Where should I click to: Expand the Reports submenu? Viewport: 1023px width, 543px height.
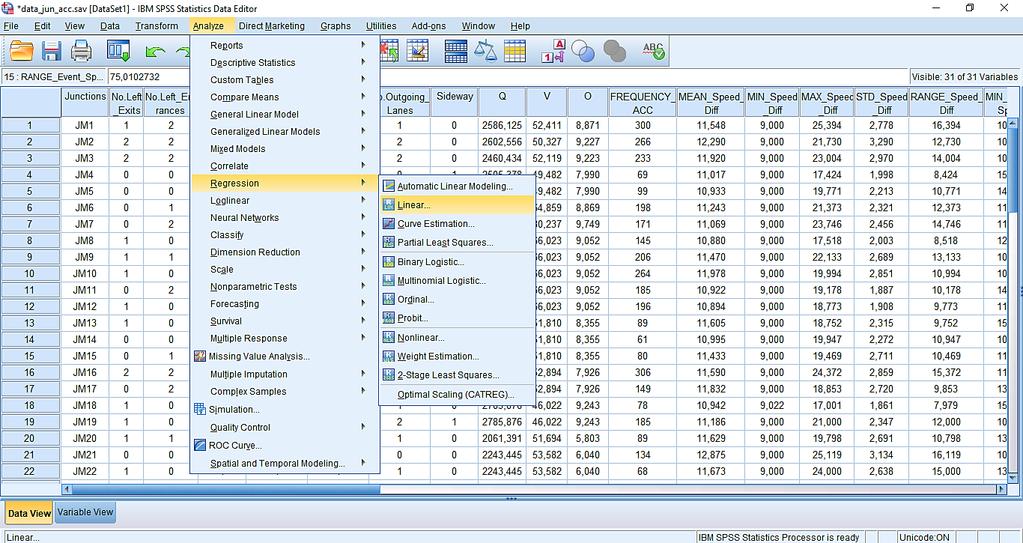point(284,45)
